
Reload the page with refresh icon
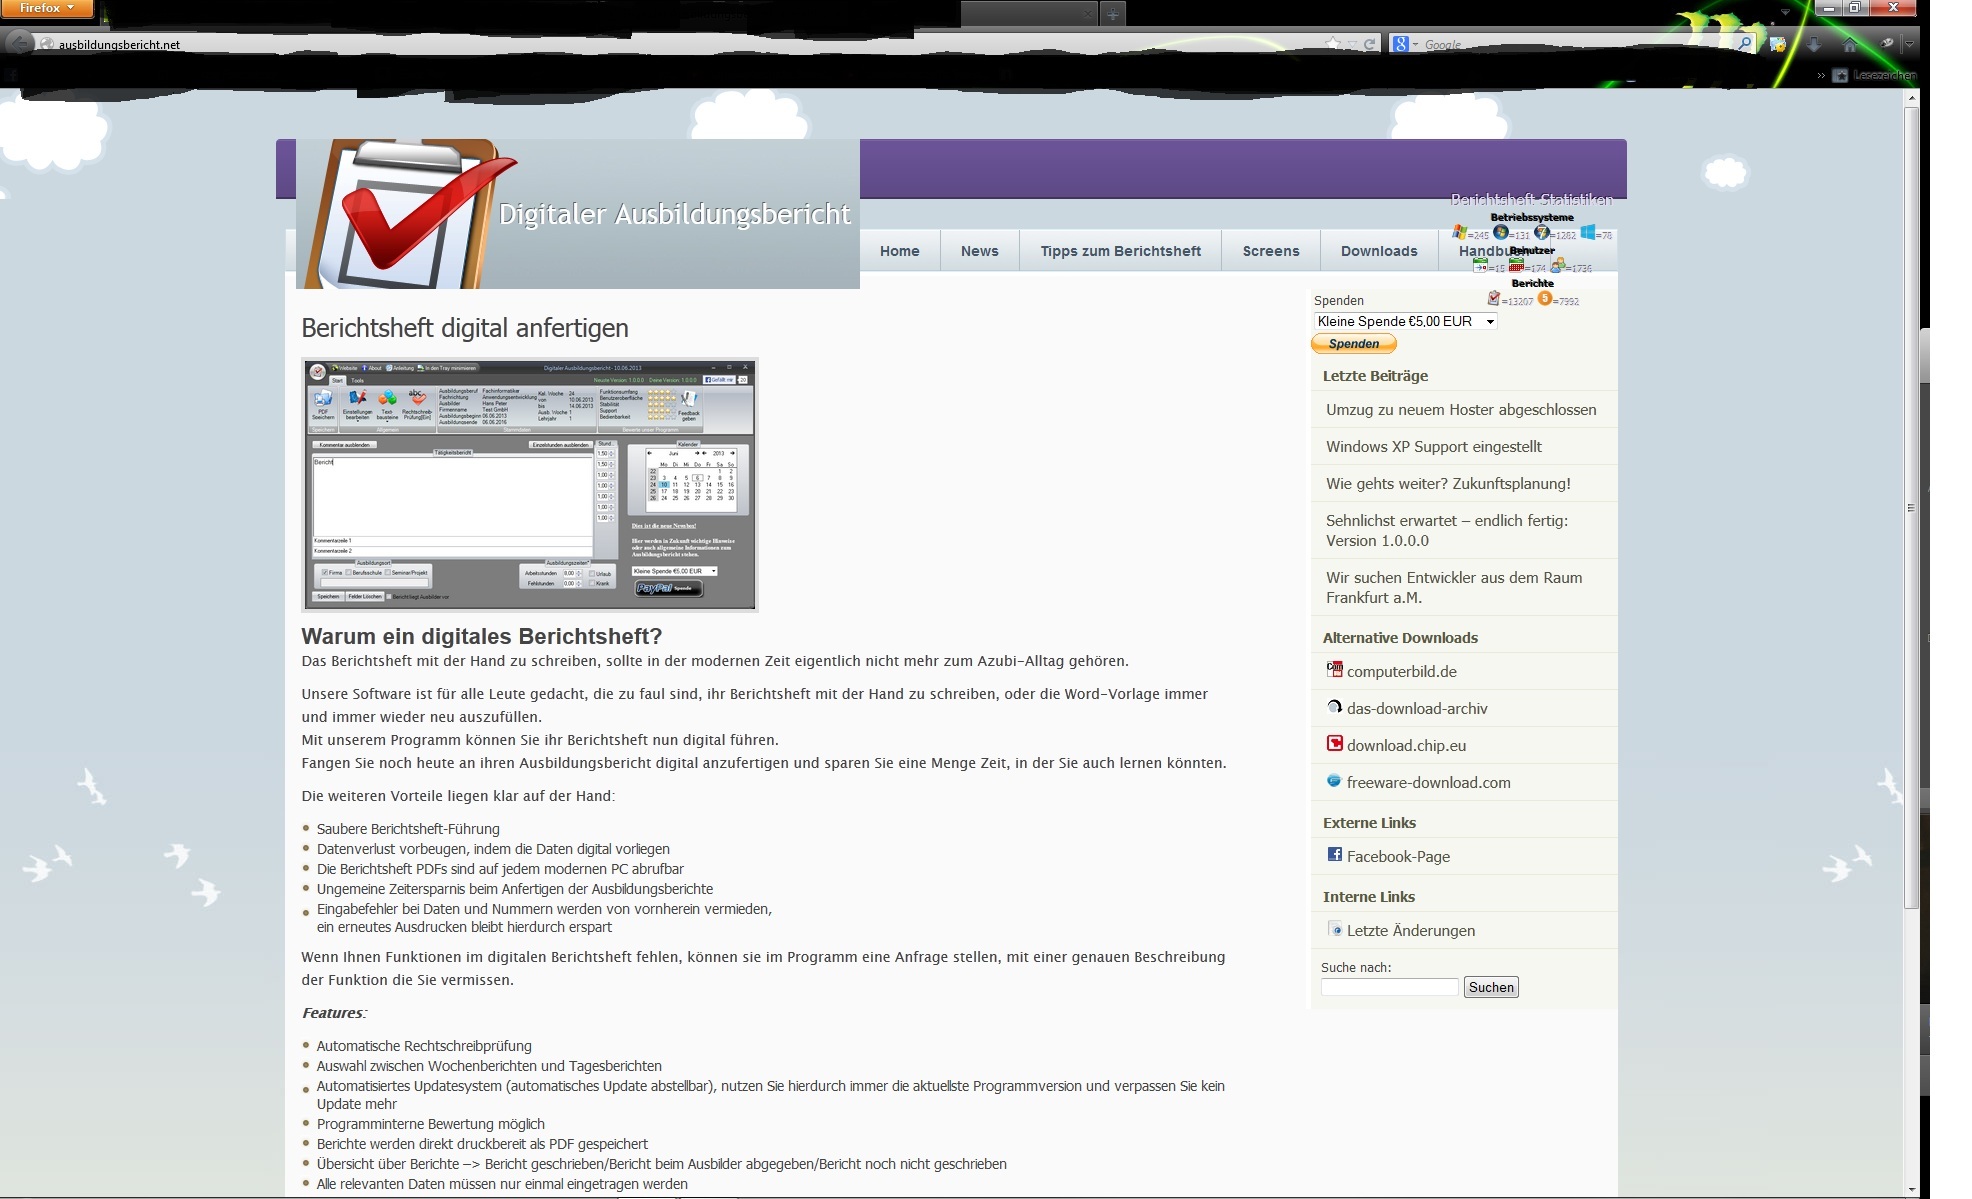(x=1370, y=44)
